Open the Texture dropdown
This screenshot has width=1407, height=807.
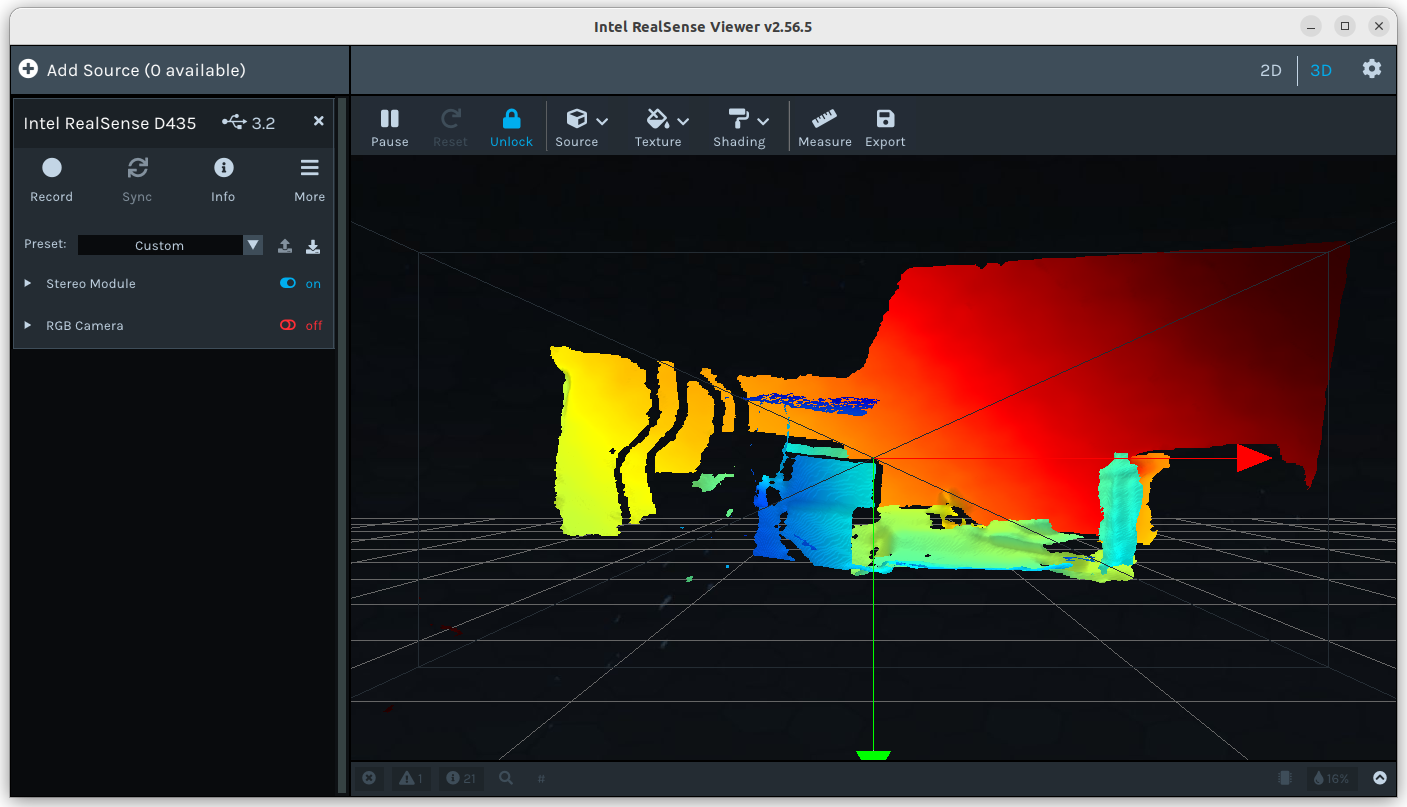click(x=662, y=127)
